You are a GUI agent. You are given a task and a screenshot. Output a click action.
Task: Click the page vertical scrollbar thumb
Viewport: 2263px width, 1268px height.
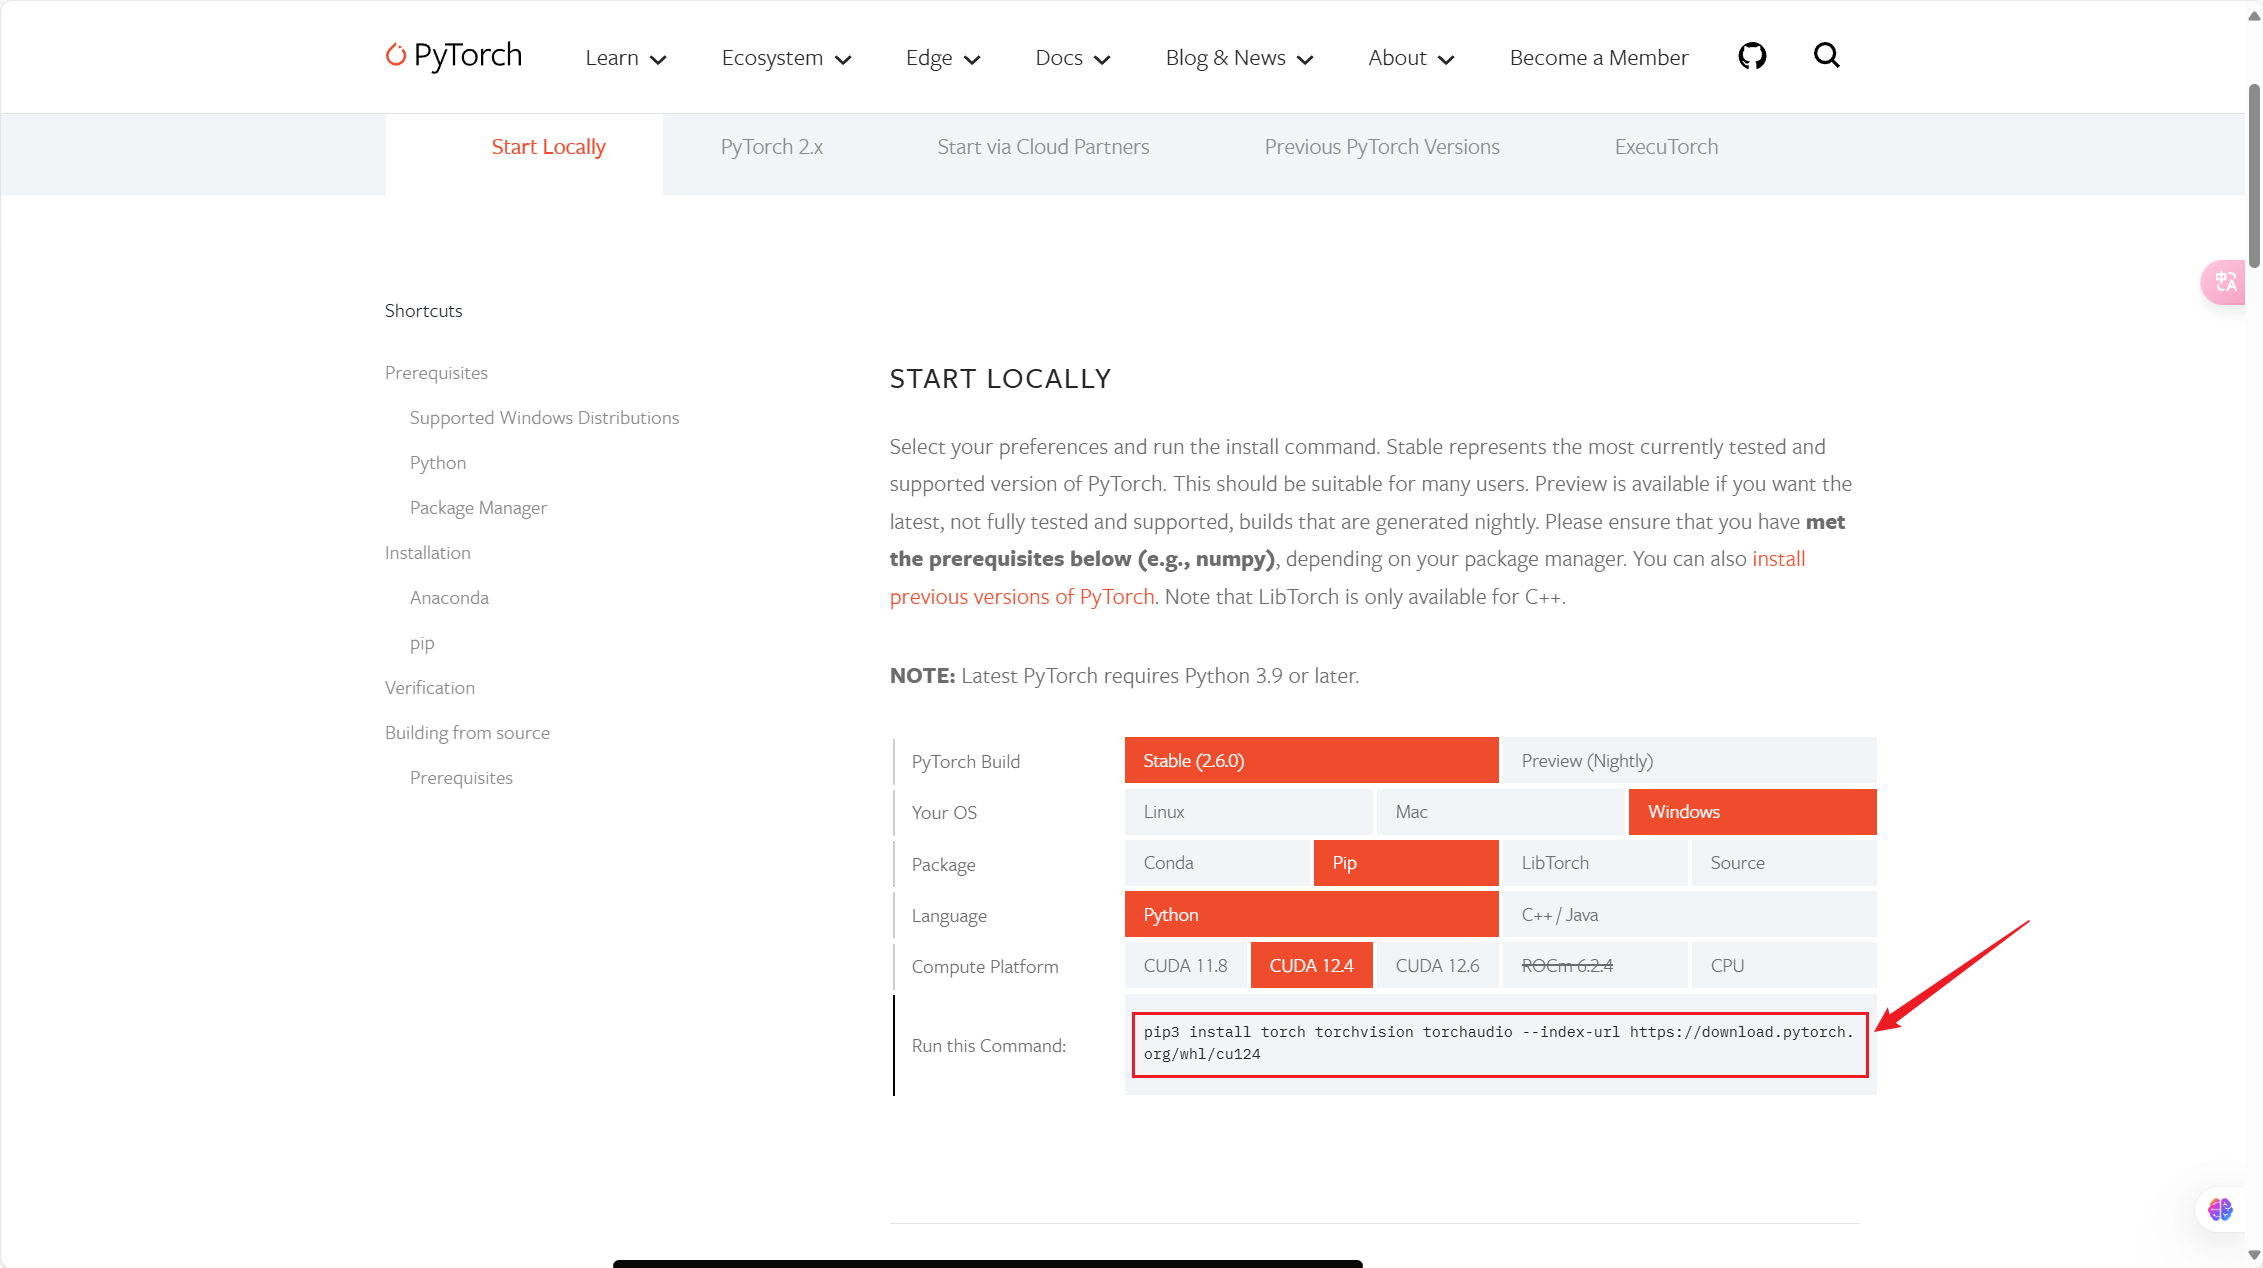pos(2254,175)
